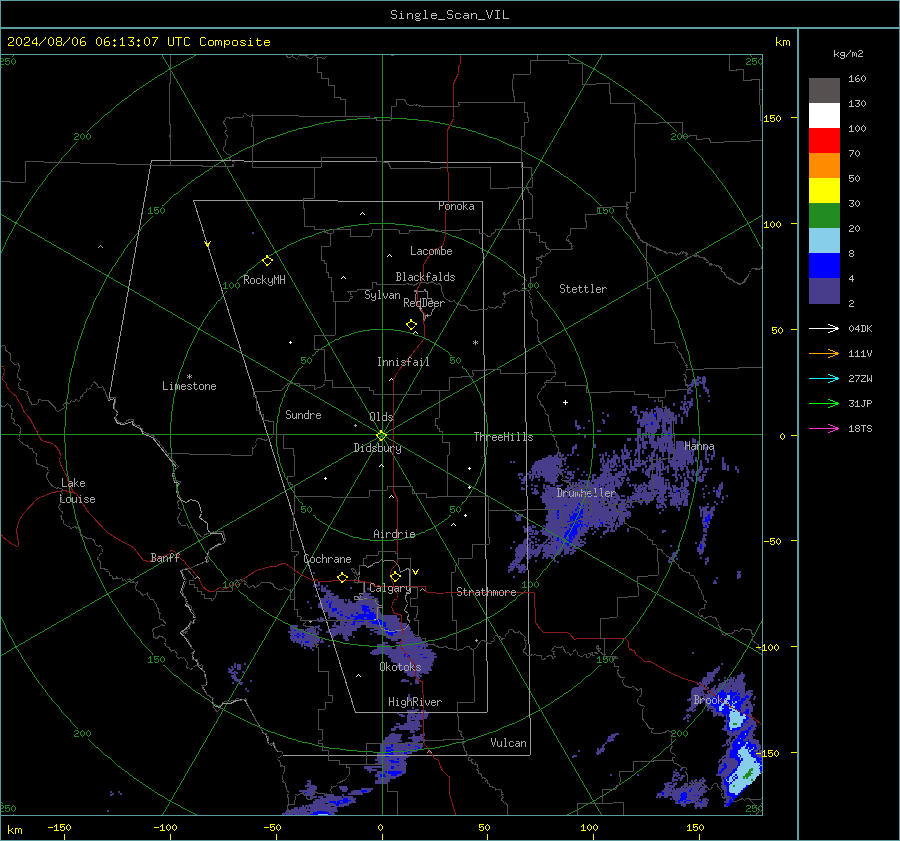Select the blue 4-8 legend swatch

(824, 266)
